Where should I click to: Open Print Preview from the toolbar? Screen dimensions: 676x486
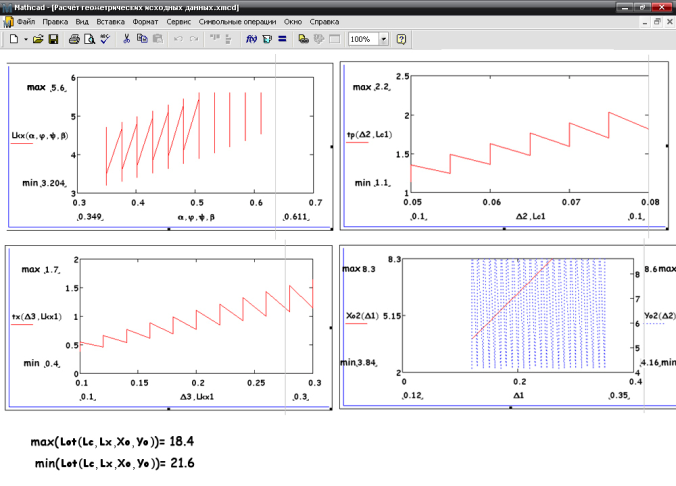point(89,39)
